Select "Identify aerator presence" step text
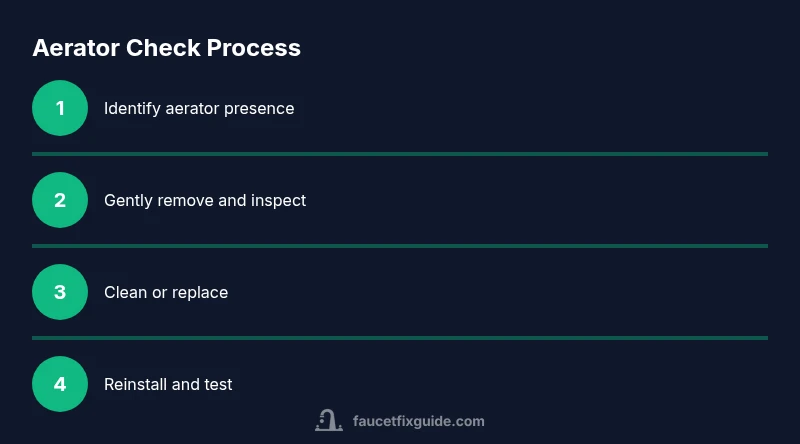 click(199, 108)
